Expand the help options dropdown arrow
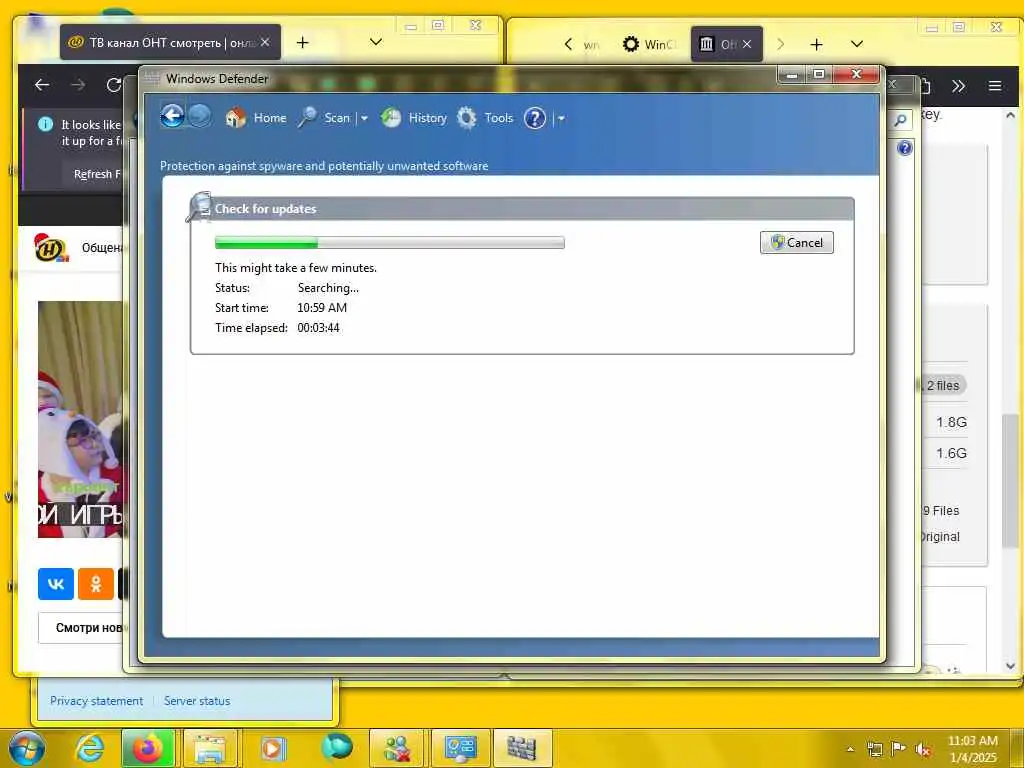 point(561,118)
